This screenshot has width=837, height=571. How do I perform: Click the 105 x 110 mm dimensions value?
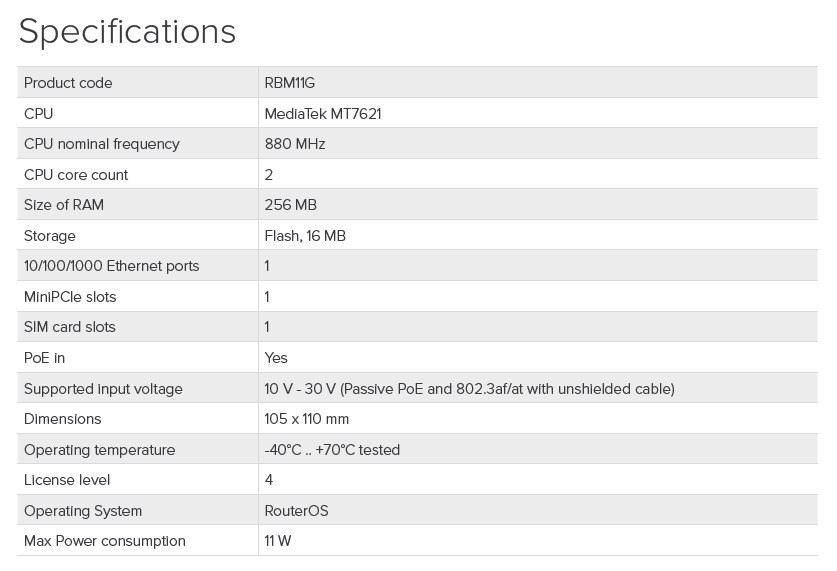point(307,419)
